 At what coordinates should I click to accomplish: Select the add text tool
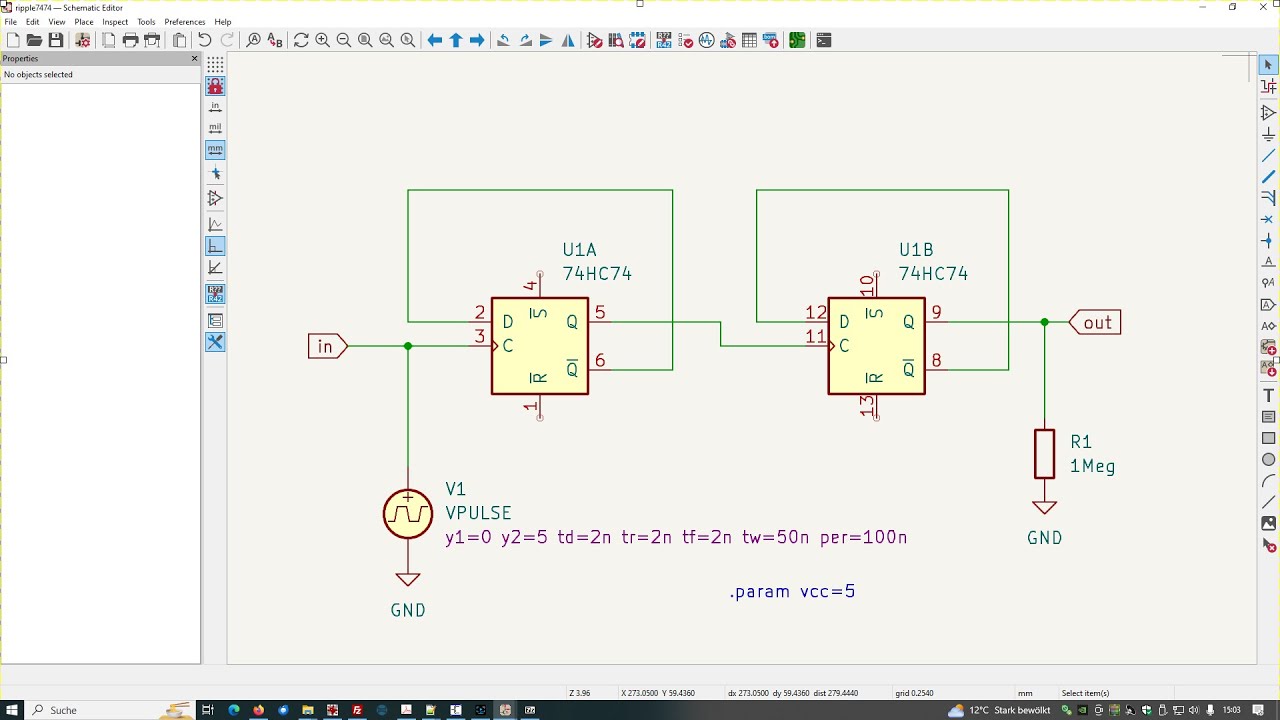pos(1268,395)
